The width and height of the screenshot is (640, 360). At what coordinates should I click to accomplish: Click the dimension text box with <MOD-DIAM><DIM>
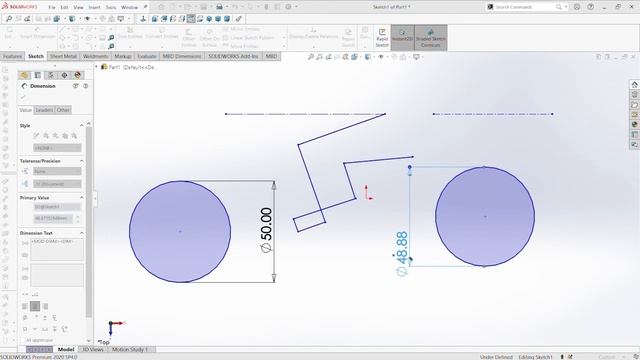(x=57, y=249)
